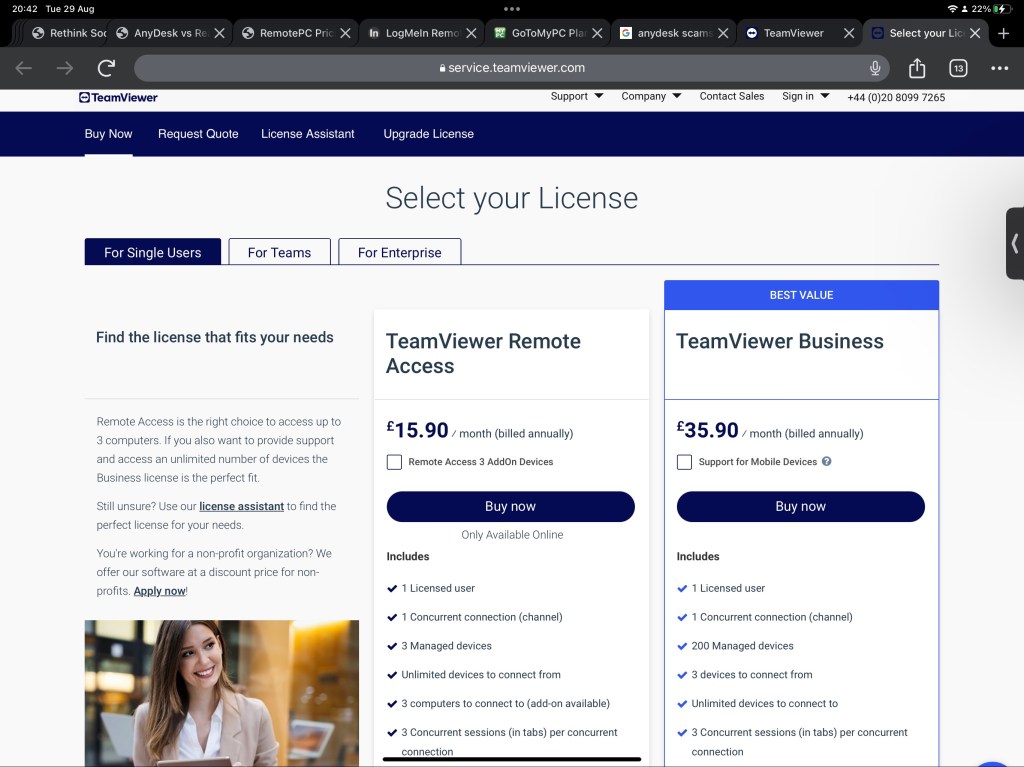Switch to the For Teams tab
This screenshot has height=767, width=1024.
tap(280, 252)
